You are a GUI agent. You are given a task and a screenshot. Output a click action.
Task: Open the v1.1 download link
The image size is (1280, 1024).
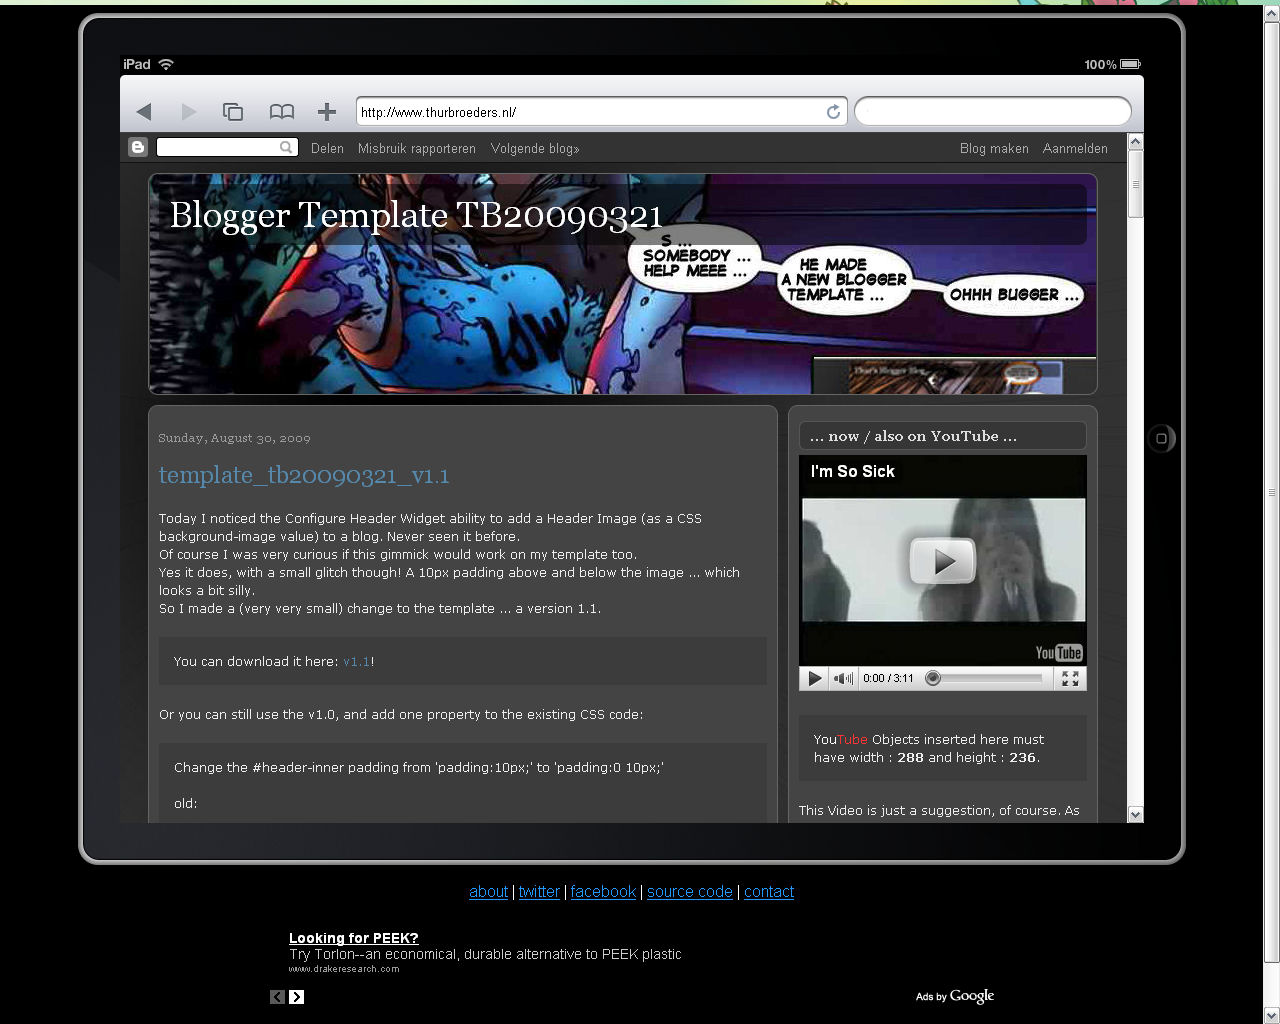[356, 661]
